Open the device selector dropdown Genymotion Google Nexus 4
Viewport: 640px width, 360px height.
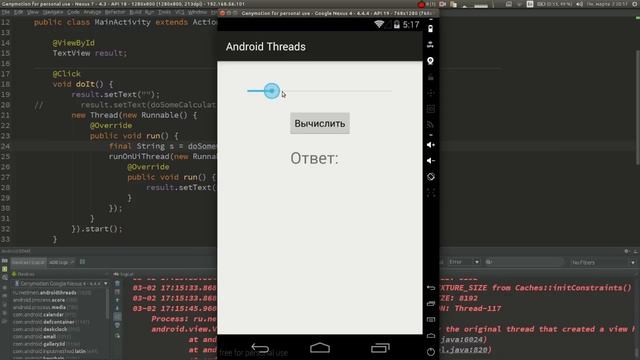(x=61, y=283)
